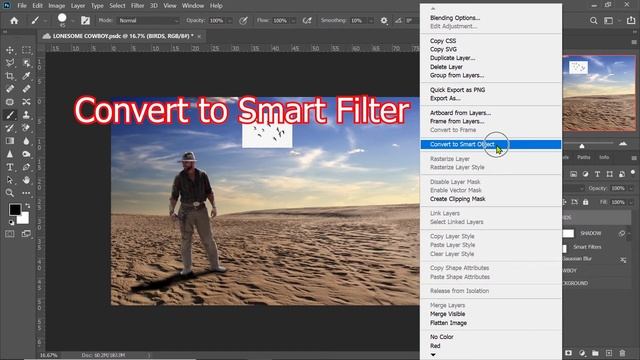Open the Layers panel Fill dropdown

click(x=630, y=202)
